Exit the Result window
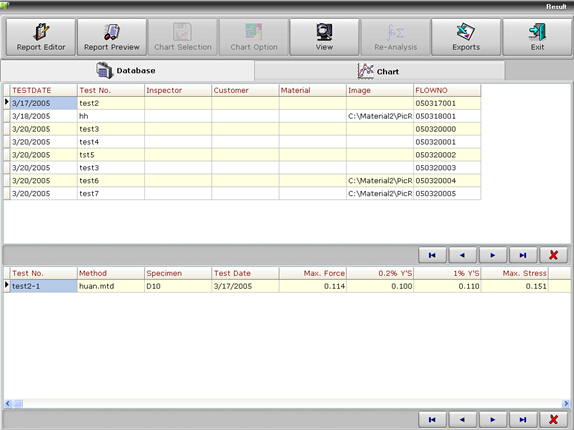The height and width of the screenshot is (430, 574). click(x=537, y=37)
